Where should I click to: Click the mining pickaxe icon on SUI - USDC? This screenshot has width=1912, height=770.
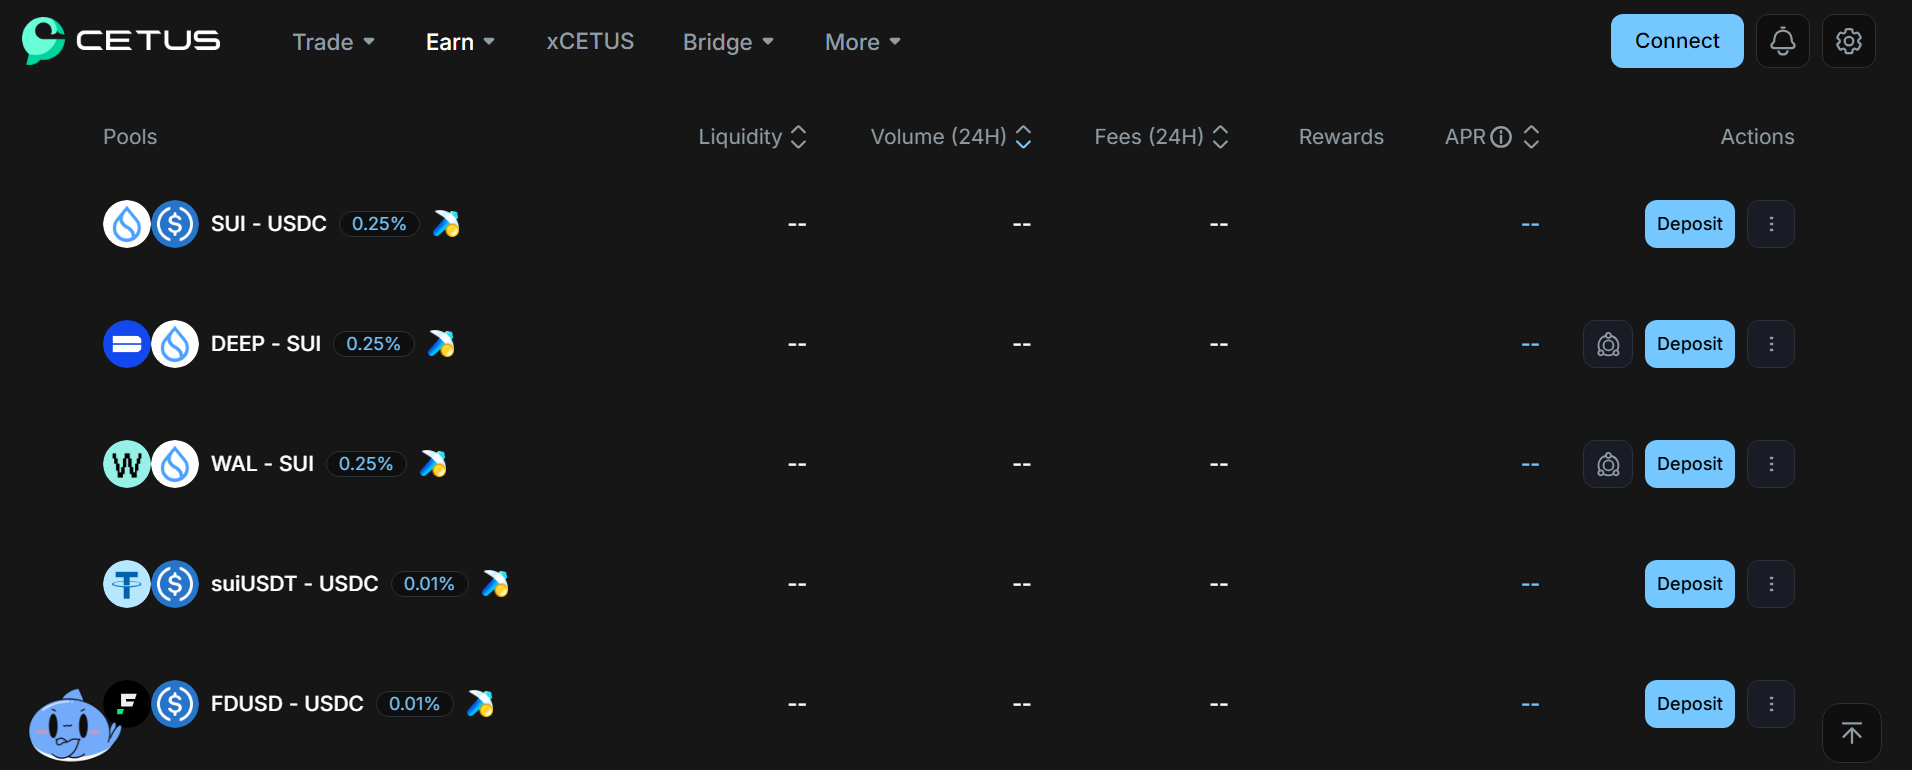click(x=446, y=224)
